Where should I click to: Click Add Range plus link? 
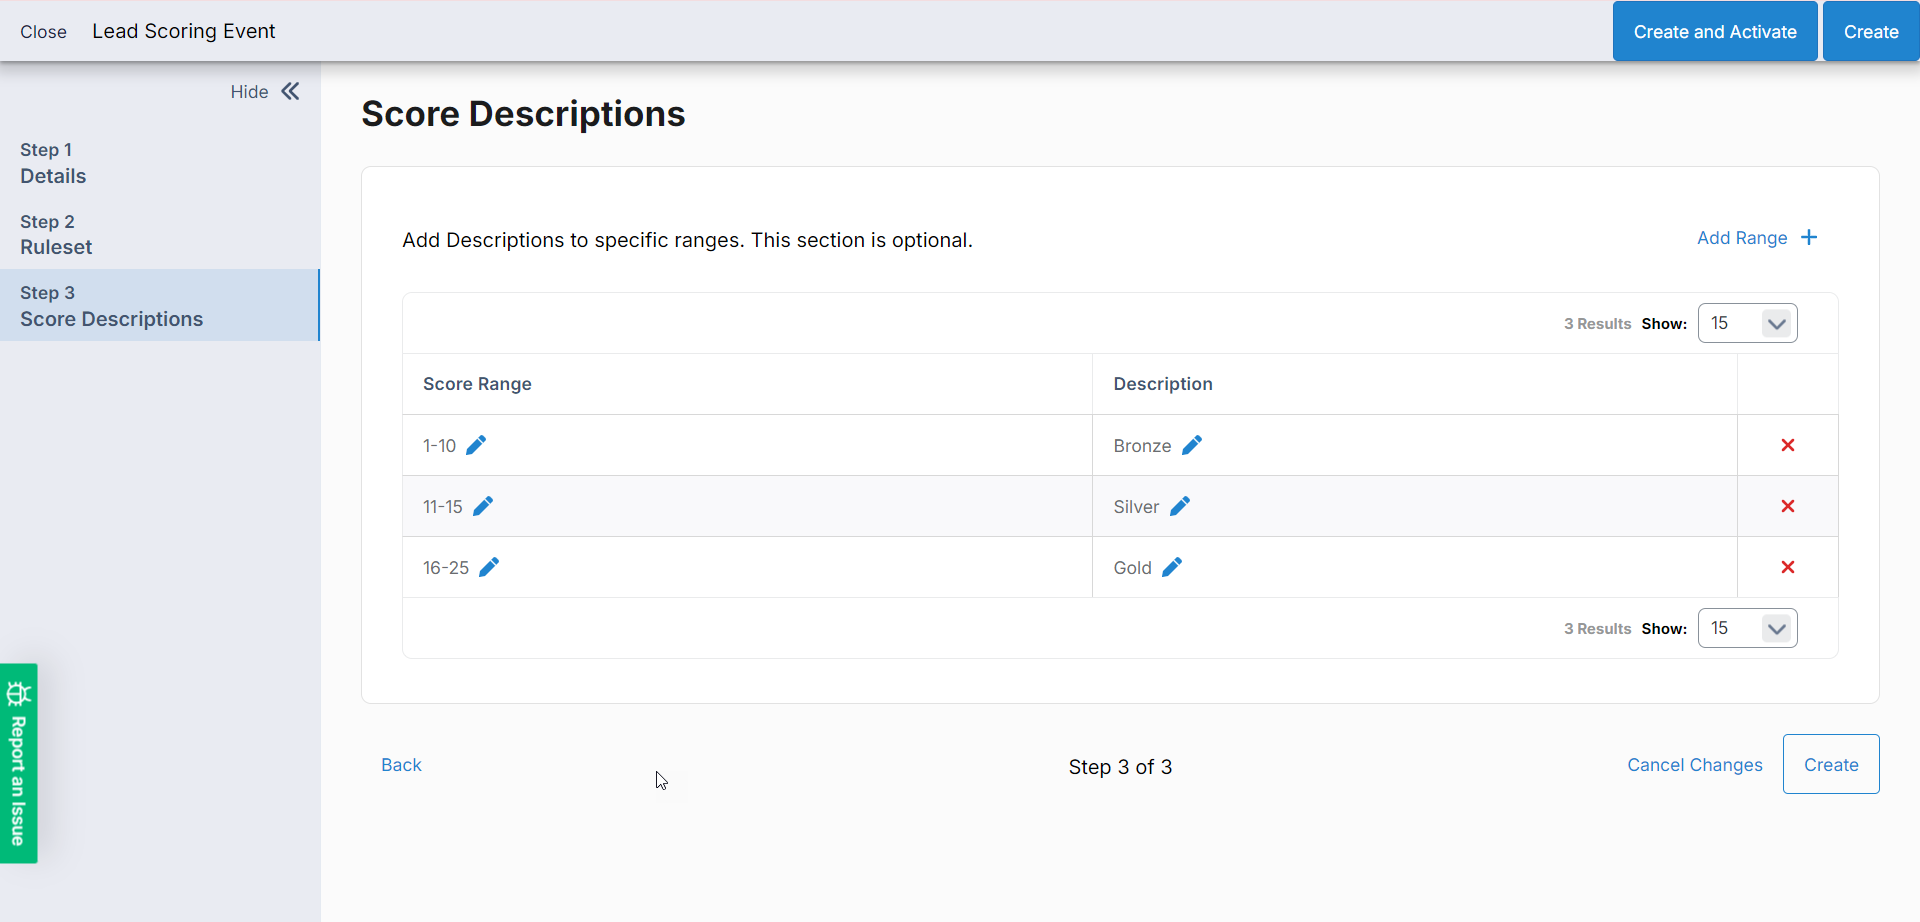pyautogui.click(x=1756, y=238)
